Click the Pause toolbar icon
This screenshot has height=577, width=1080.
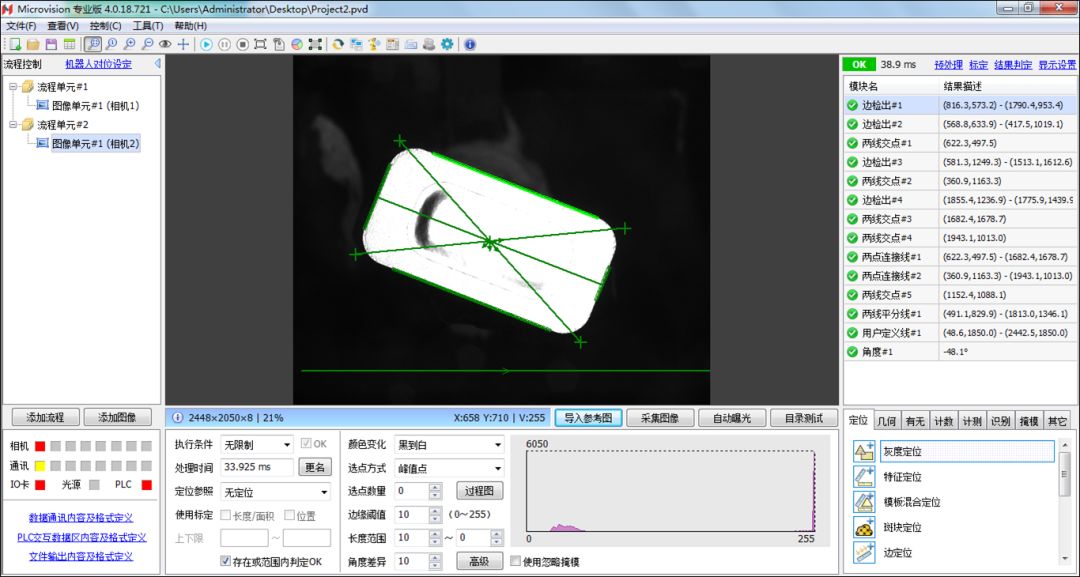(225, 44)
